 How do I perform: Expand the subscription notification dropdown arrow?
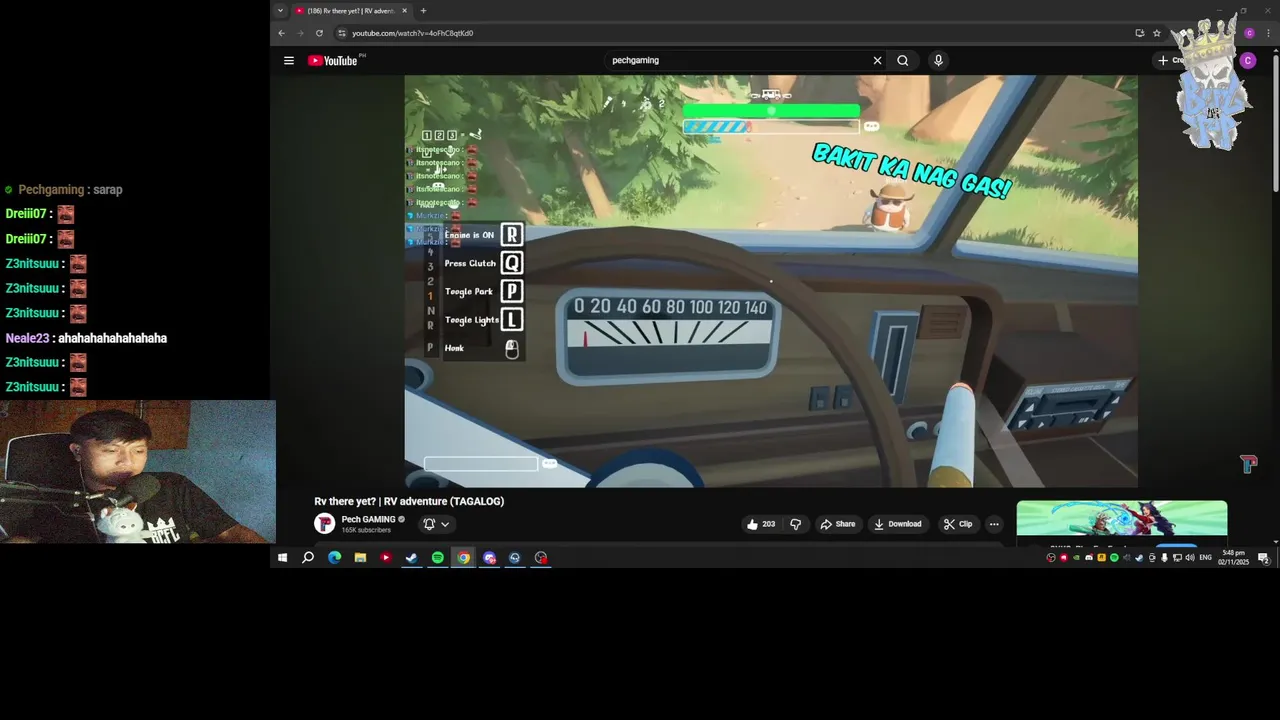[445, 524]
